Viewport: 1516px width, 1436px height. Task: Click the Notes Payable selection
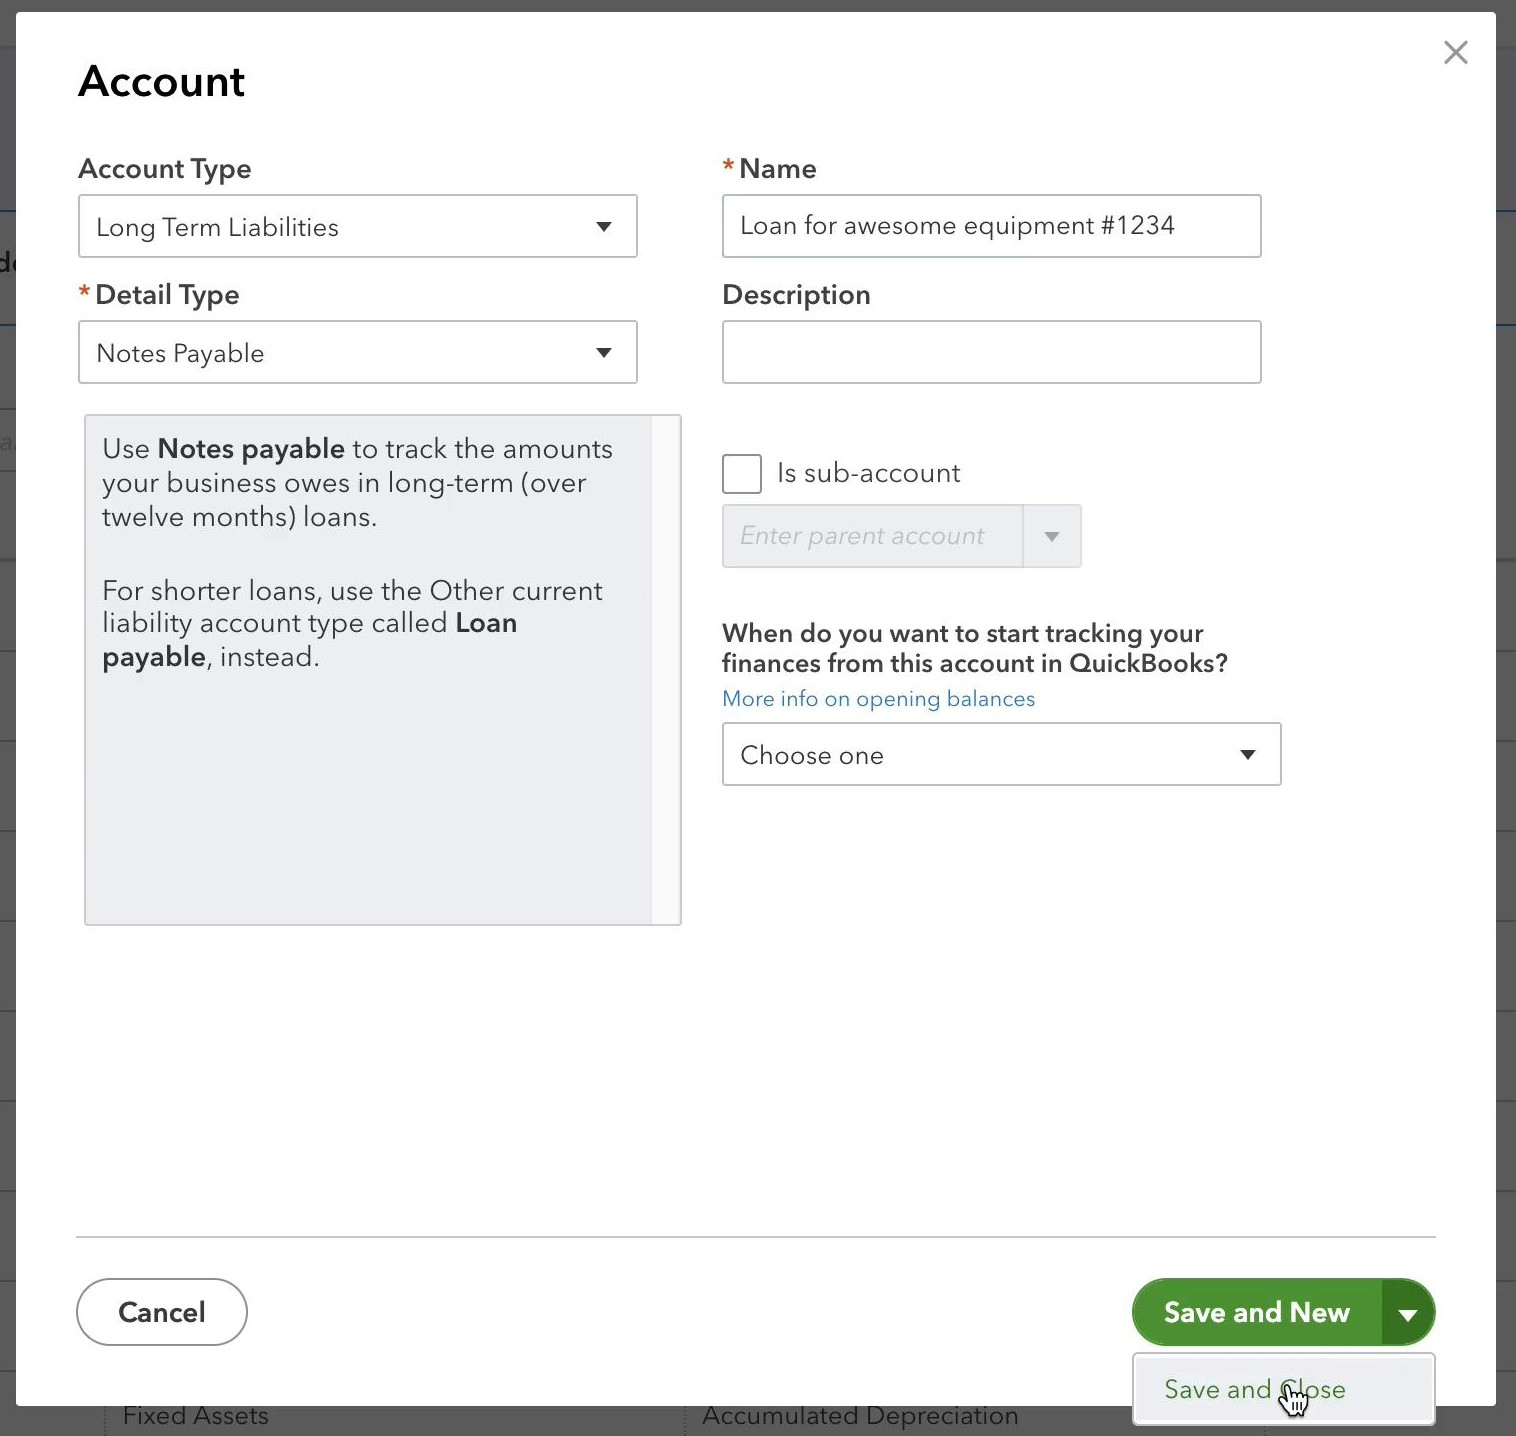180,352
